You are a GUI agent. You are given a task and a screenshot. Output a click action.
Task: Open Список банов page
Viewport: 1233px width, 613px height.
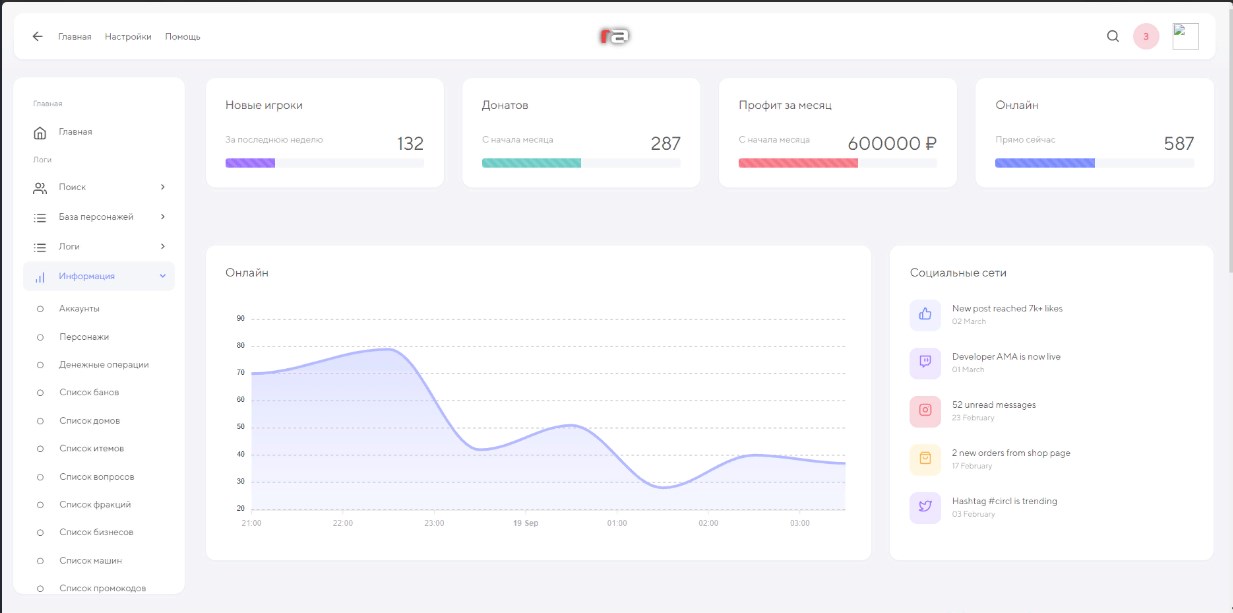[89, 393]
